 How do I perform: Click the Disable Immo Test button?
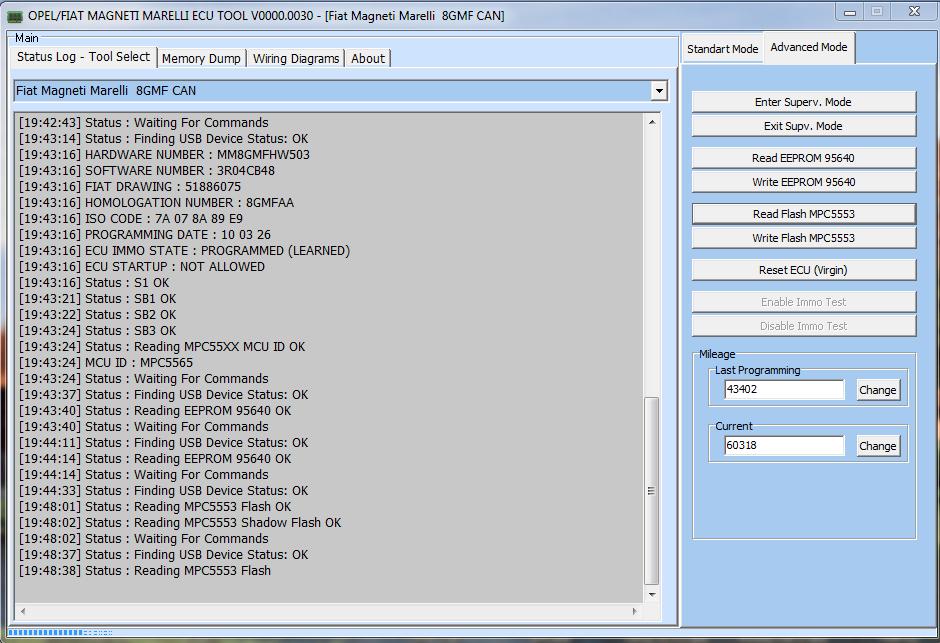tap(803, 326)
